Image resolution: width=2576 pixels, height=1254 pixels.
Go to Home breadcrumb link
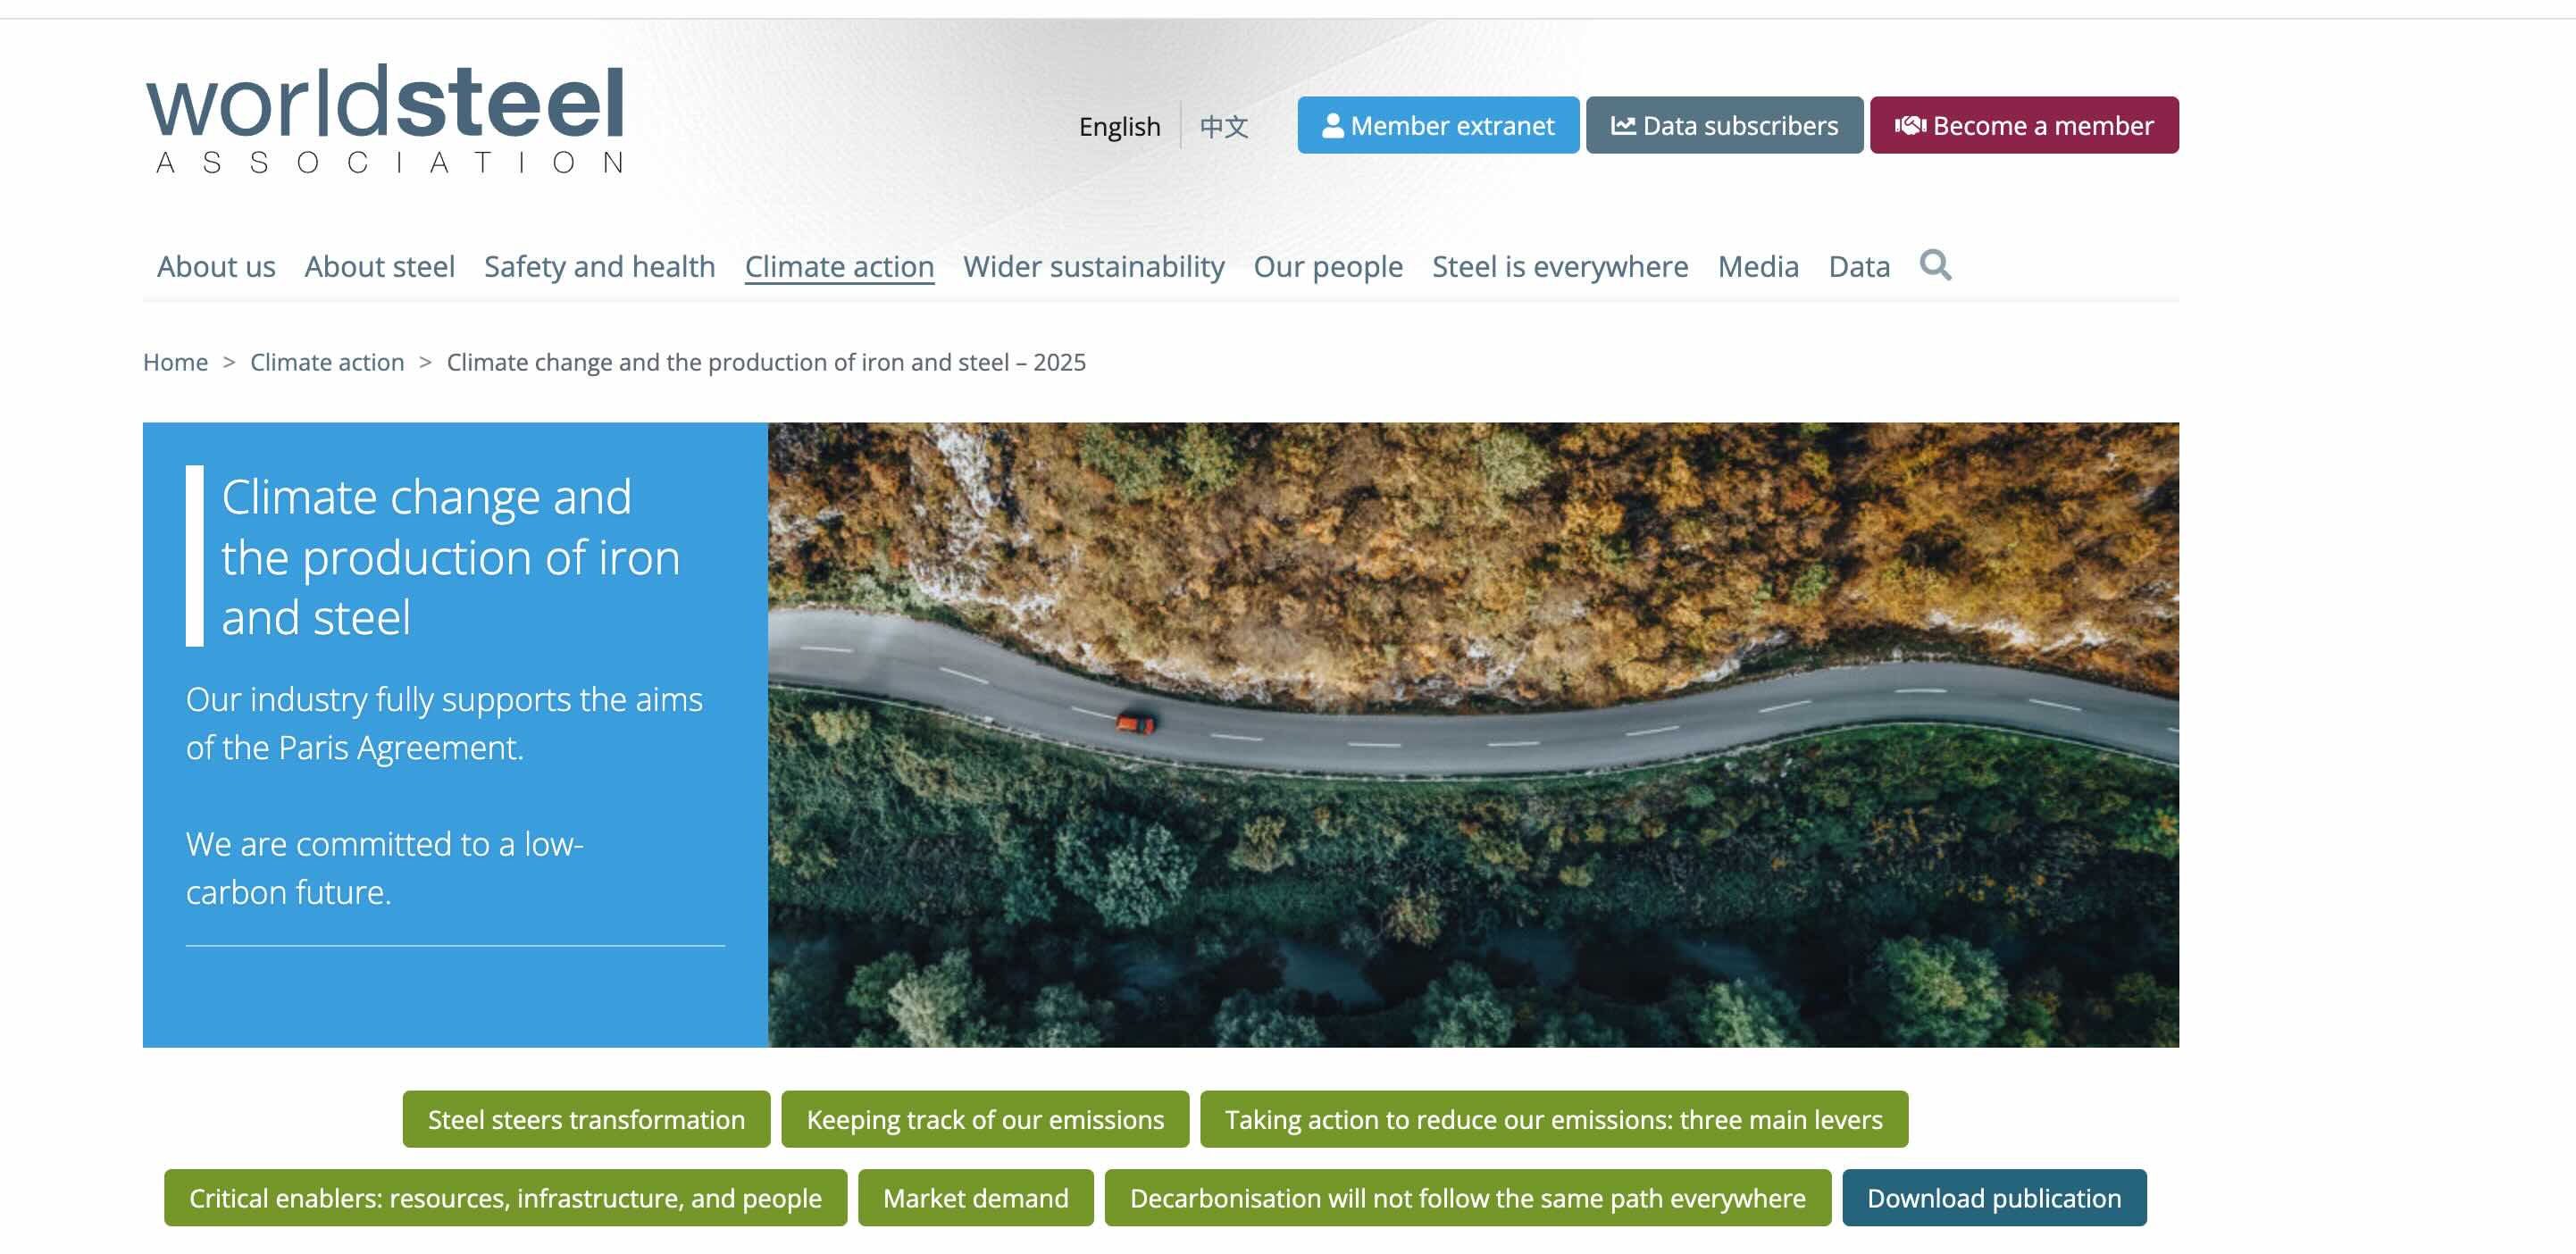point(175,362)
